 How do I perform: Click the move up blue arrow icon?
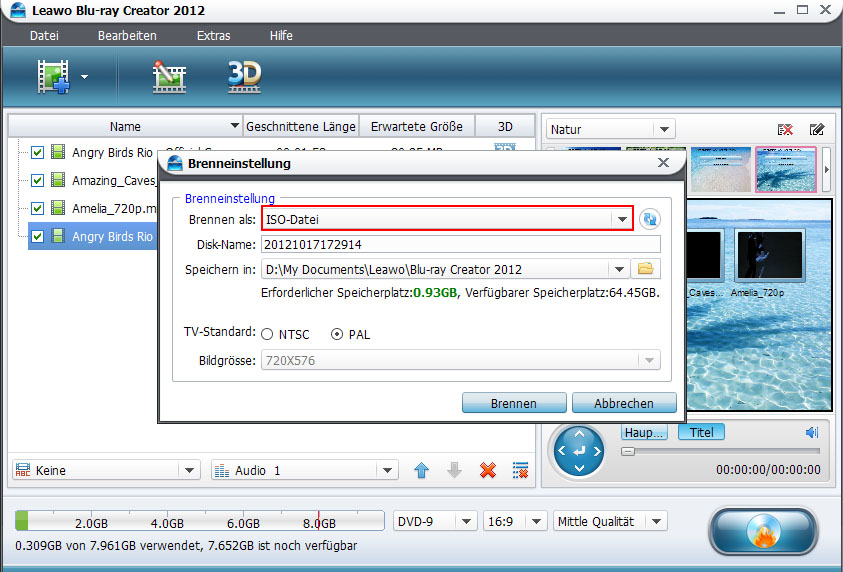click(422, 470)
